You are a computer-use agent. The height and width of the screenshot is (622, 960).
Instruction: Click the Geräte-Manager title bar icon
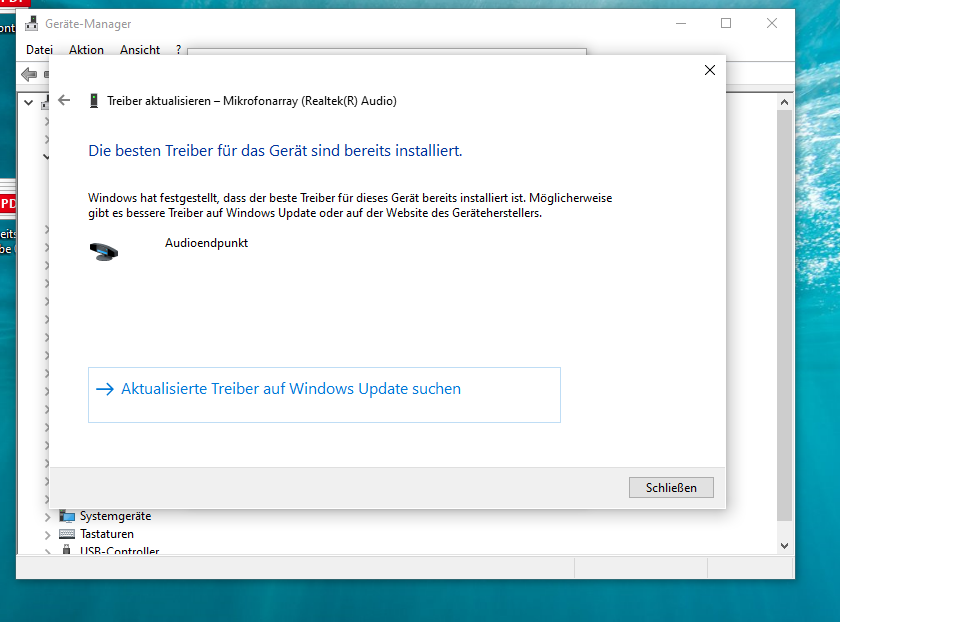31,24
